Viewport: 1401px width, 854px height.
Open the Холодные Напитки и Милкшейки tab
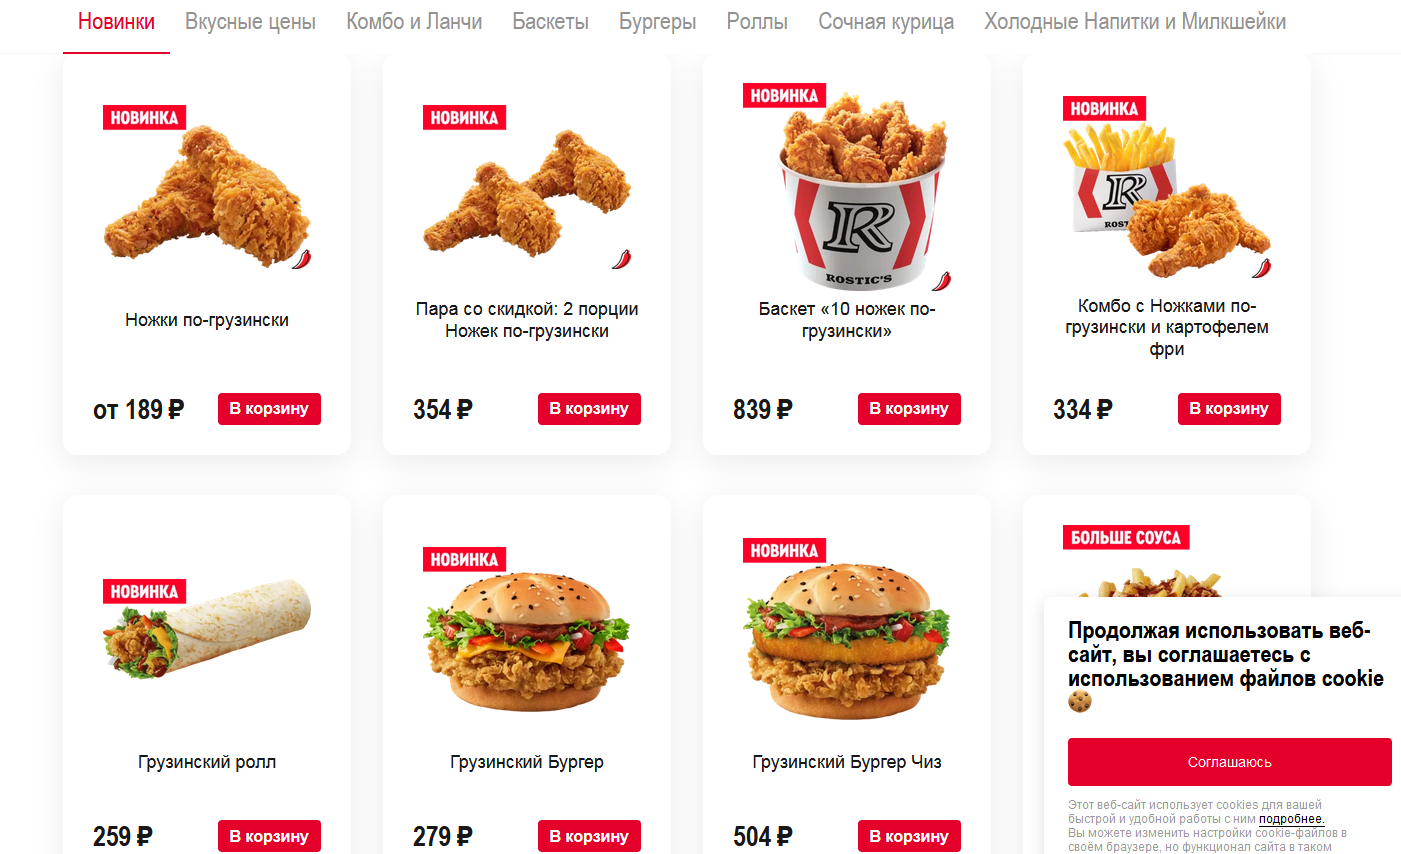click(1135, 21)
